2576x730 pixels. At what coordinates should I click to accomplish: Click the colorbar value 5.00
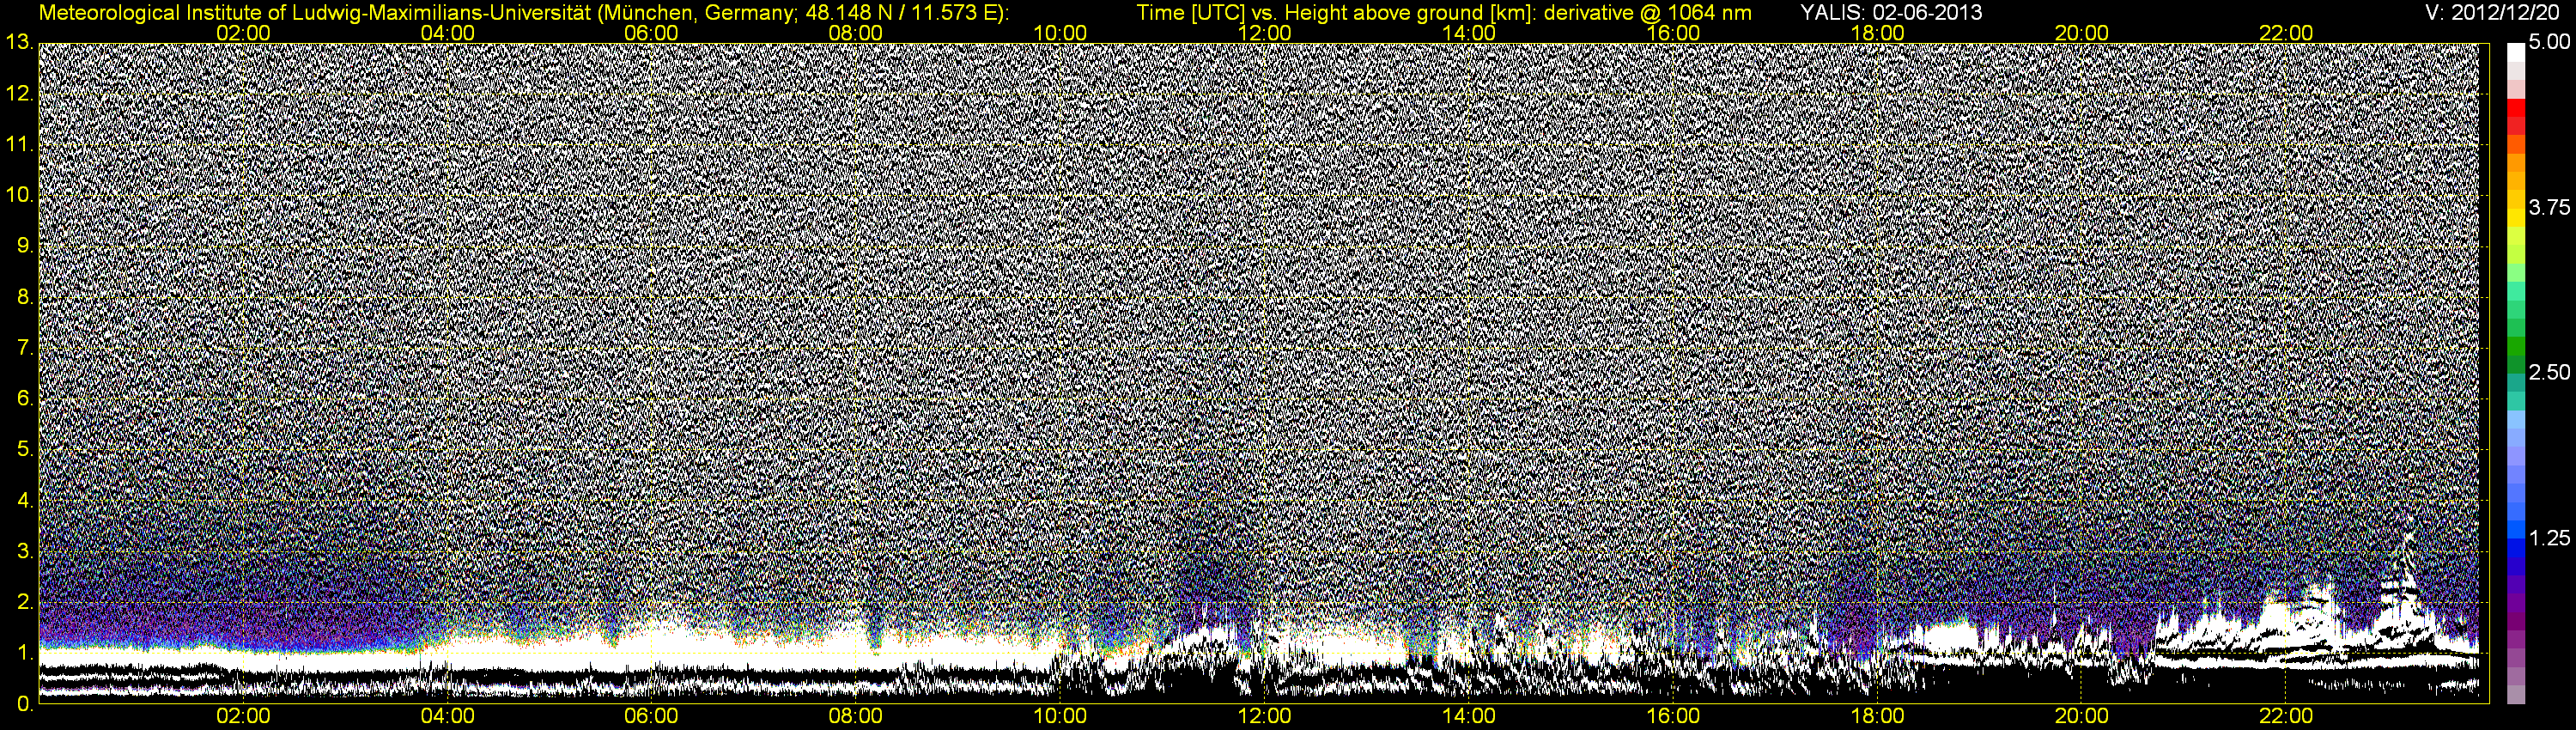click(2548, 43)
